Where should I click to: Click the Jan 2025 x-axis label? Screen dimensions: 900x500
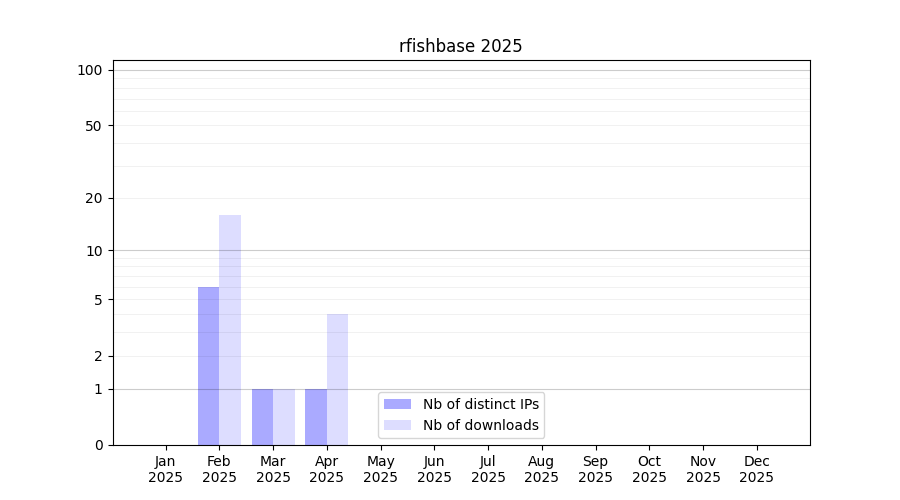[x=166, y=469]
